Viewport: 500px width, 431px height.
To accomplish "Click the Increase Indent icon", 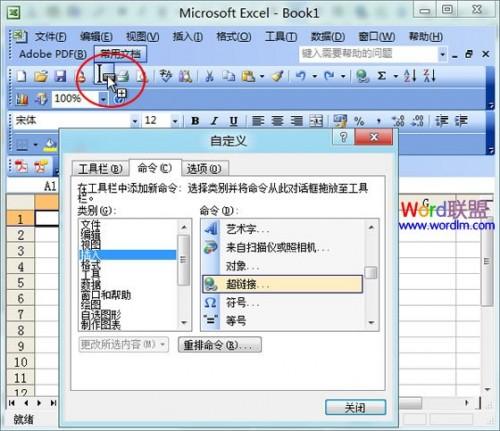I will [462, 121].
